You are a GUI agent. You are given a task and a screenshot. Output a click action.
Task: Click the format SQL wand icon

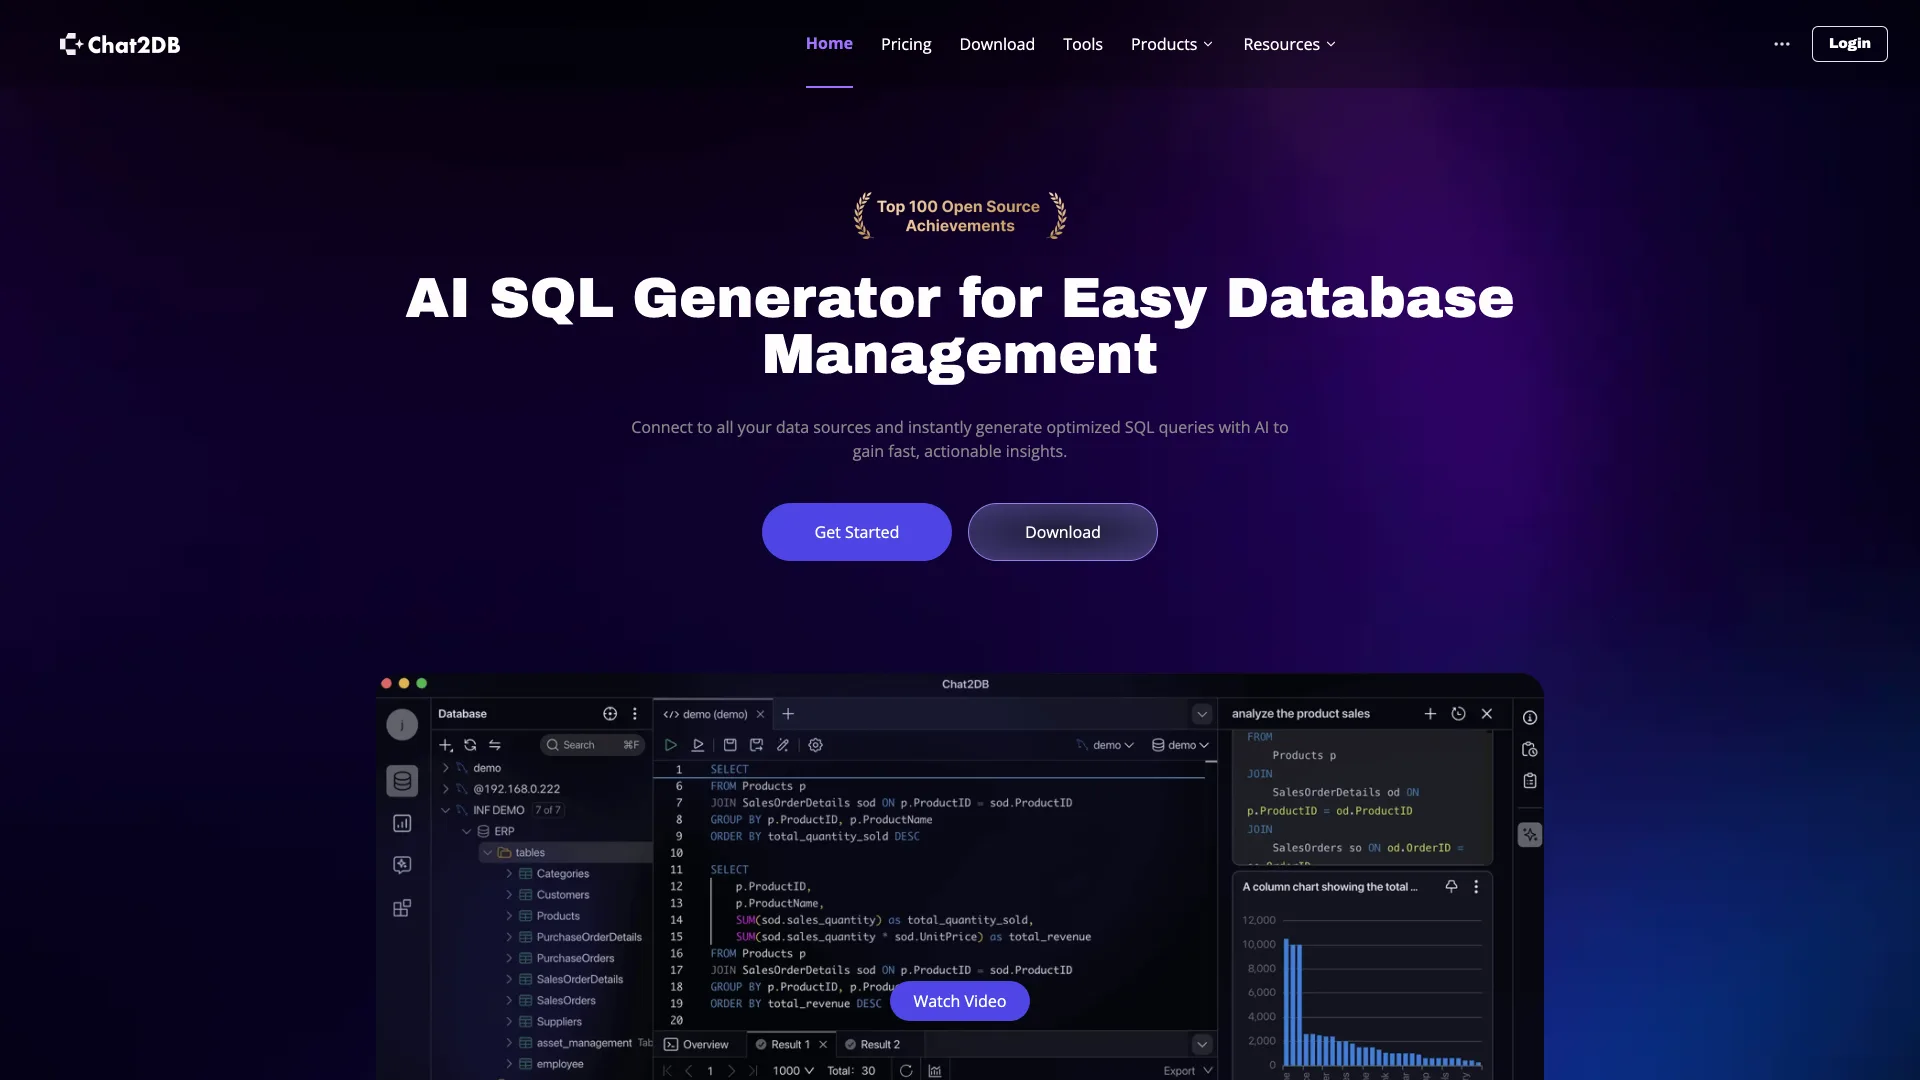coord(783,745)
